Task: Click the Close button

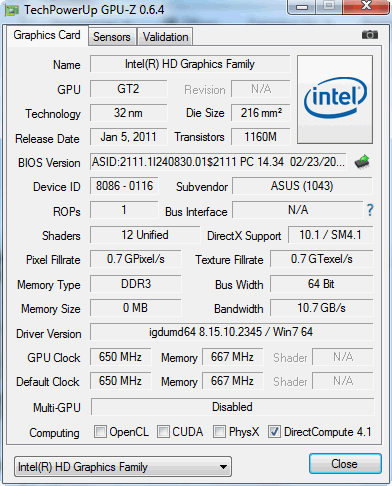Action: pyautogui.click(x=345, y=463)
